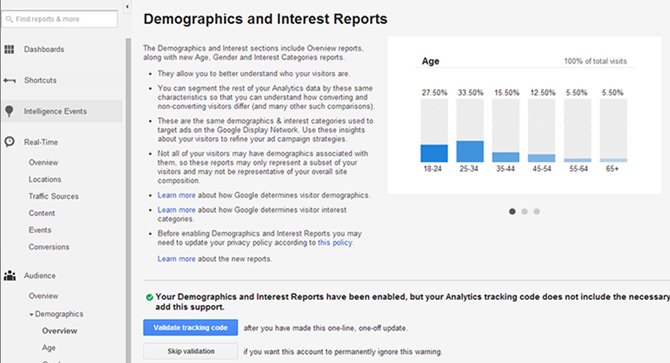Click the 33.50% value label
Viewport: 670px width, 363px height.
point(470,93)
